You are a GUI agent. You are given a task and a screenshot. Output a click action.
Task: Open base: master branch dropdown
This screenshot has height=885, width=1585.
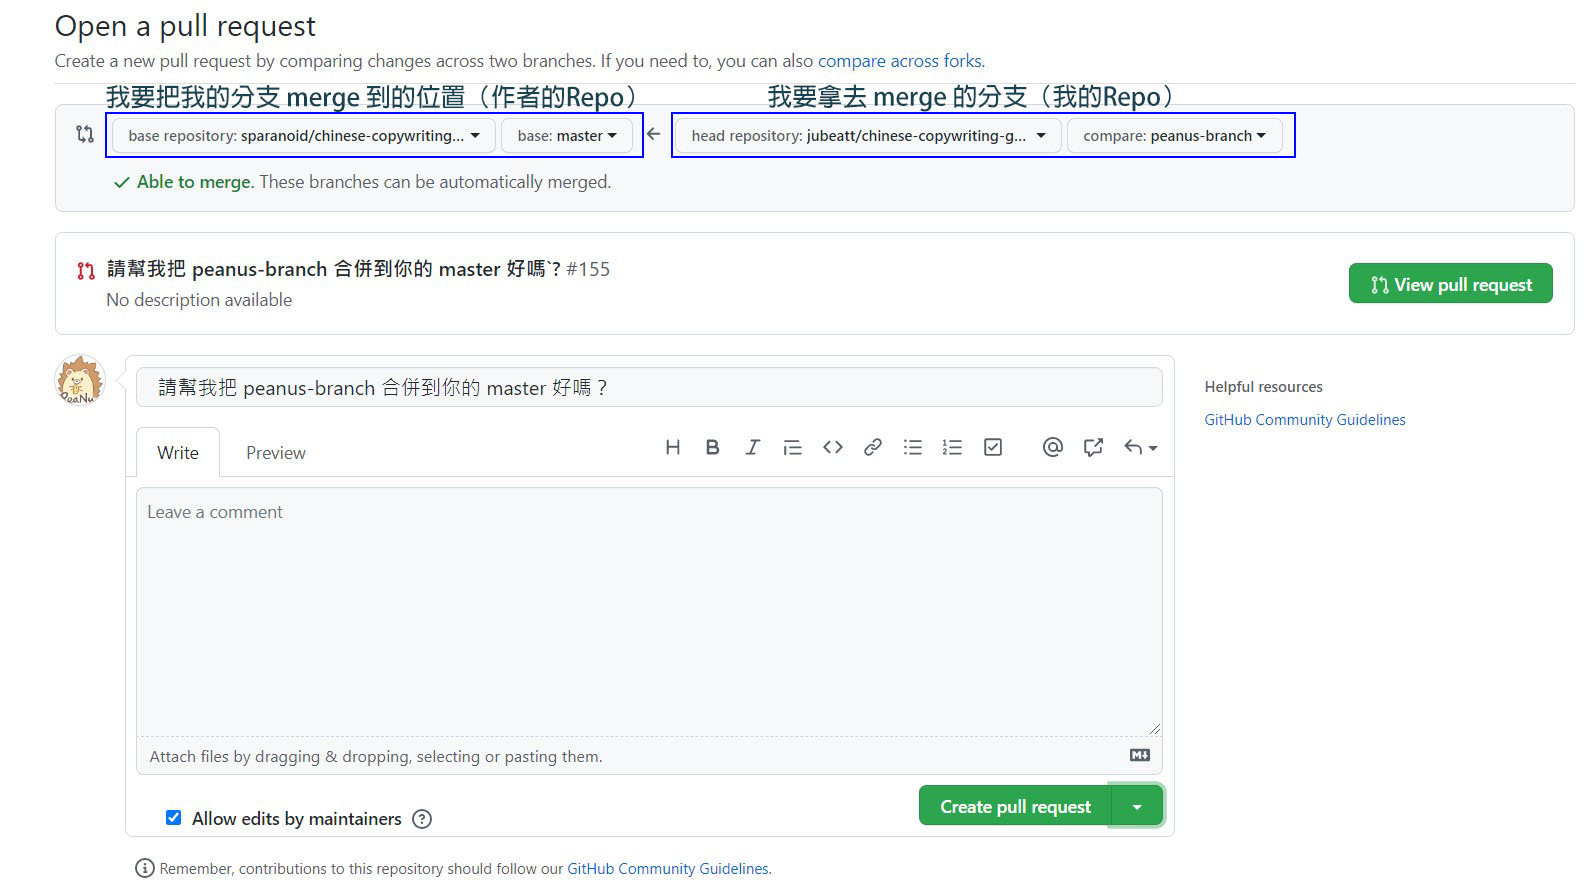[567, 135]
